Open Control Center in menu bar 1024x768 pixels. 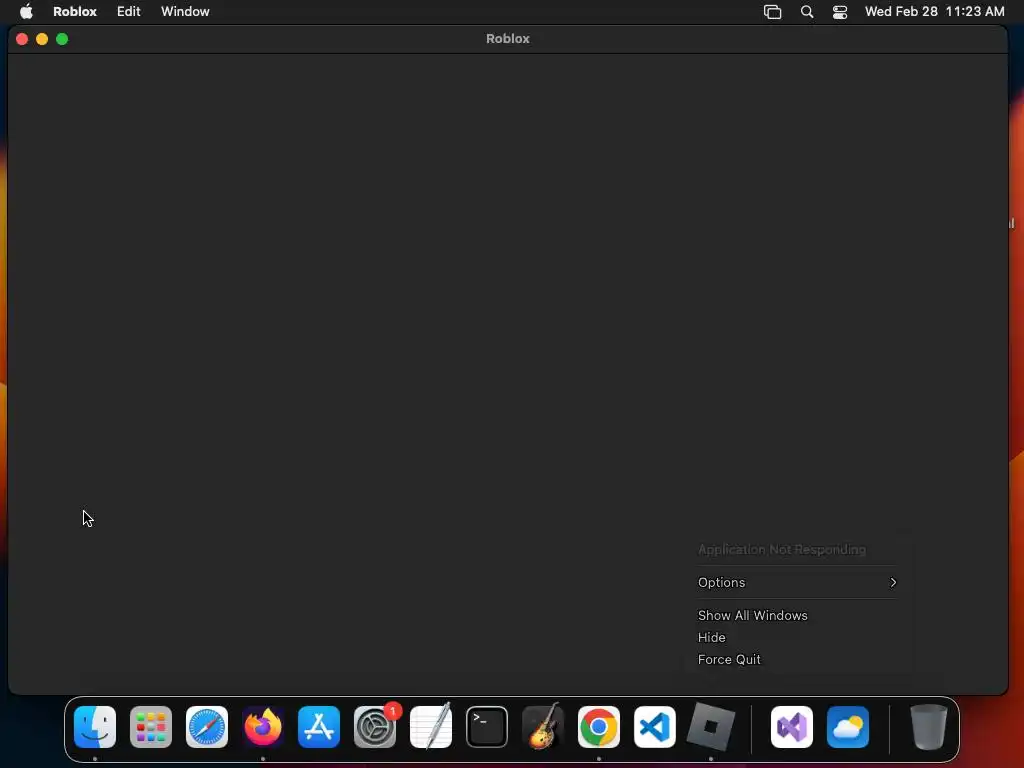click(x=840, y=12)
